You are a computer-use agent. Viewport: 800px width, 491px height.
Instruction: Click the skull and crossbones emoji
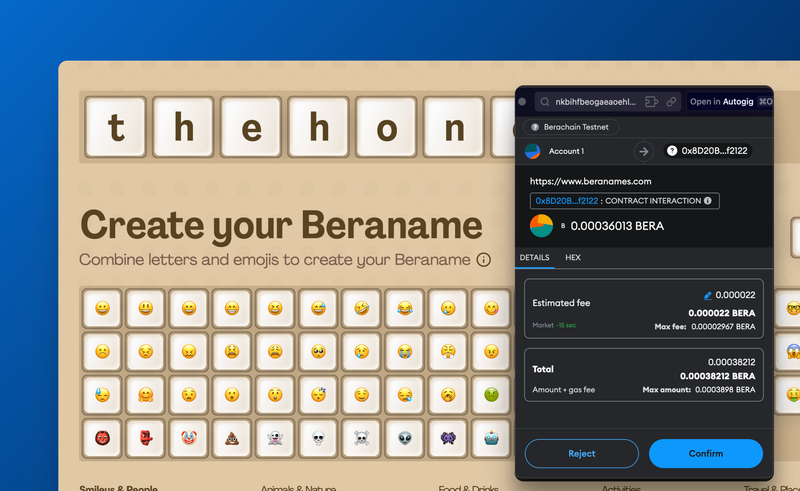point(361,438)
